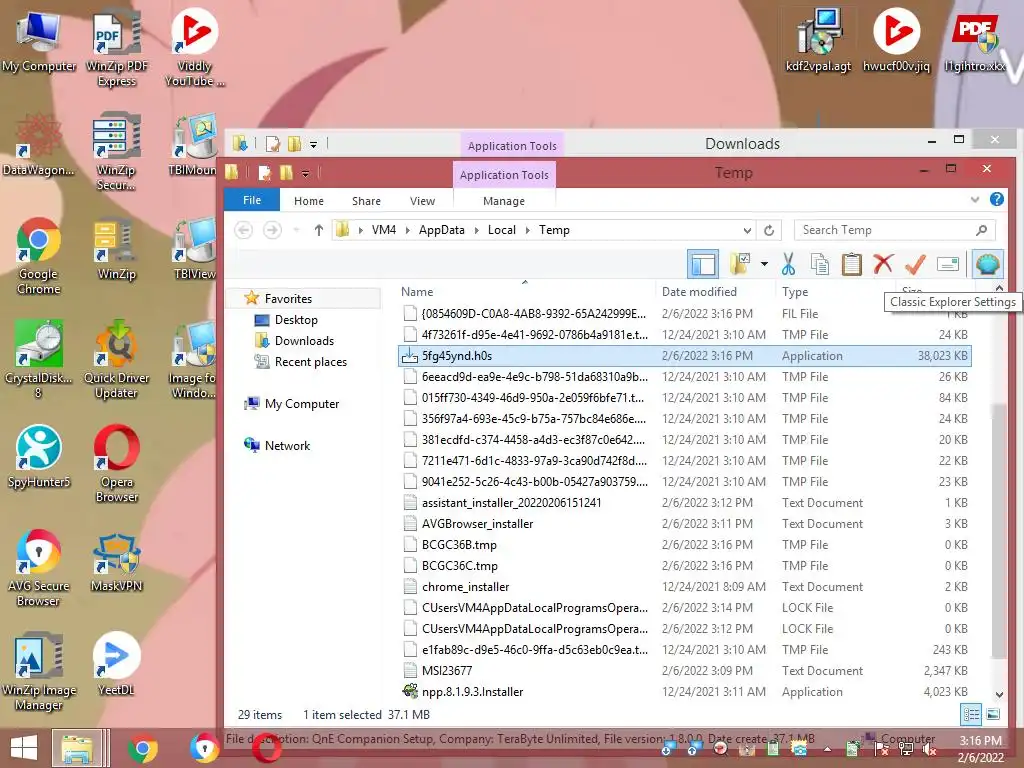
Task: Click the orange checkmark Properties icon
Action: pyautogui.click(x=915, y=264)
